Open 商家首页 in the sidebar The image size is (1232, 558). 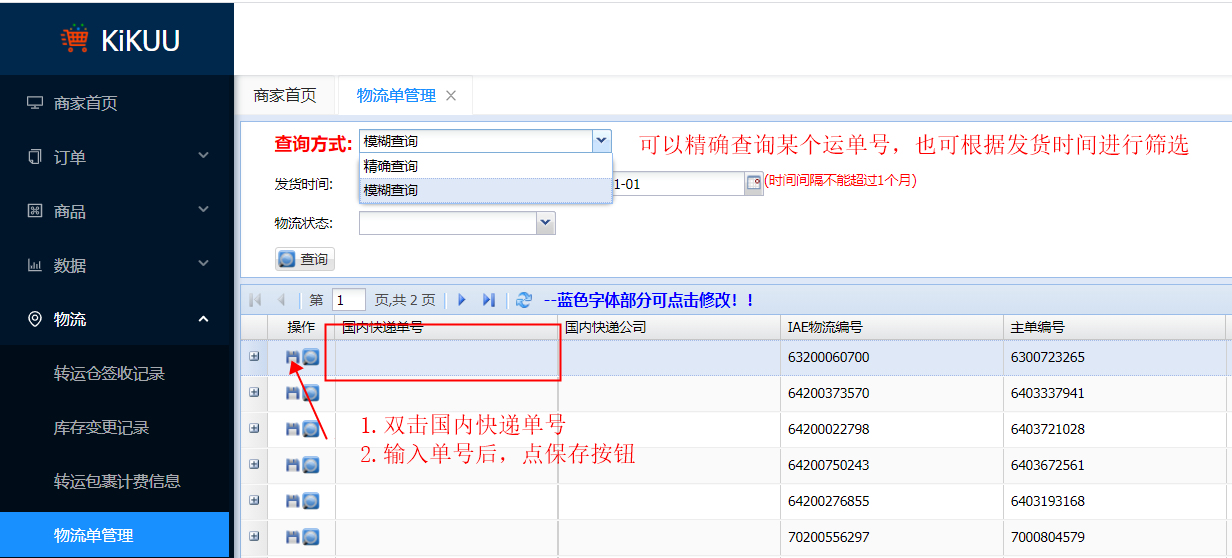click(115, 103)
